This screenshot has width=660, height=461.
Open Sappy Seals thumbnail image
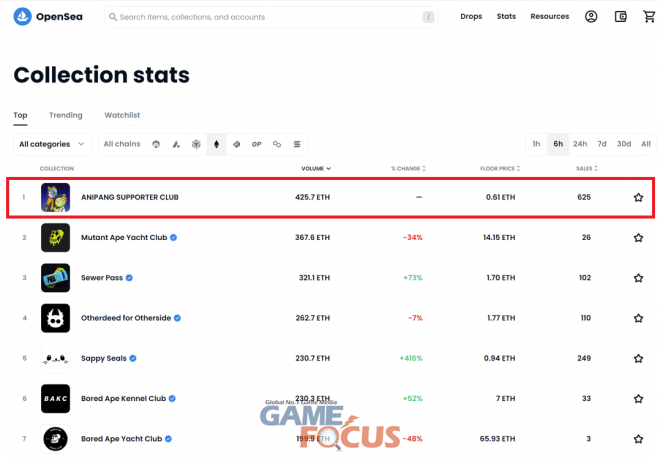point(56,358)
